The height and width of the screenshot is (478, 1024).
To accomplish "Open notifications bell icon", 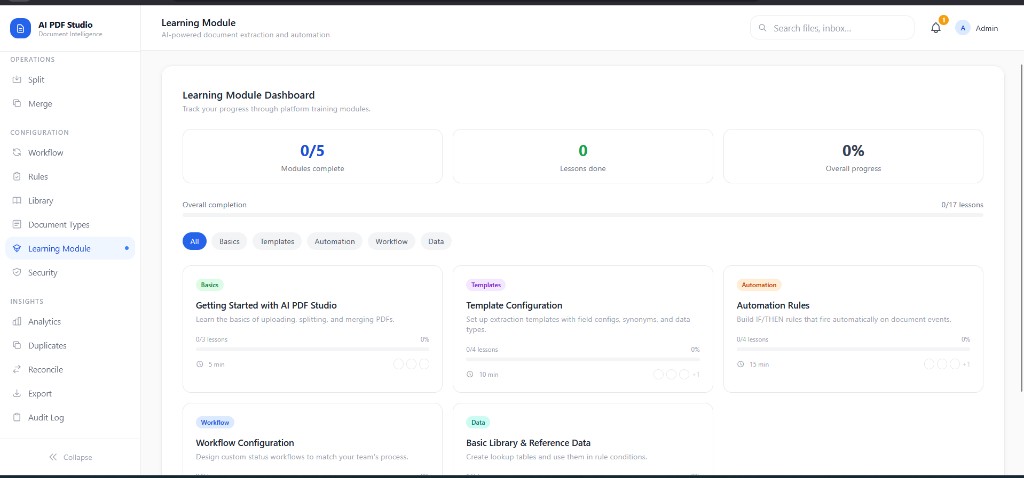I will (x=935, y=29).
